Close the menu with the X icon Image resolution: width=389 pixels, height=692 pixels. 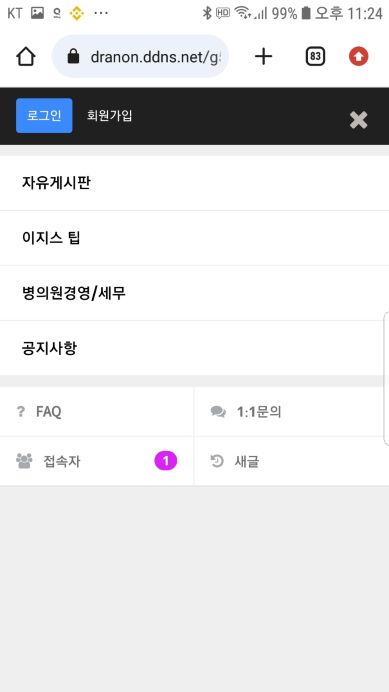pos(359,120)
